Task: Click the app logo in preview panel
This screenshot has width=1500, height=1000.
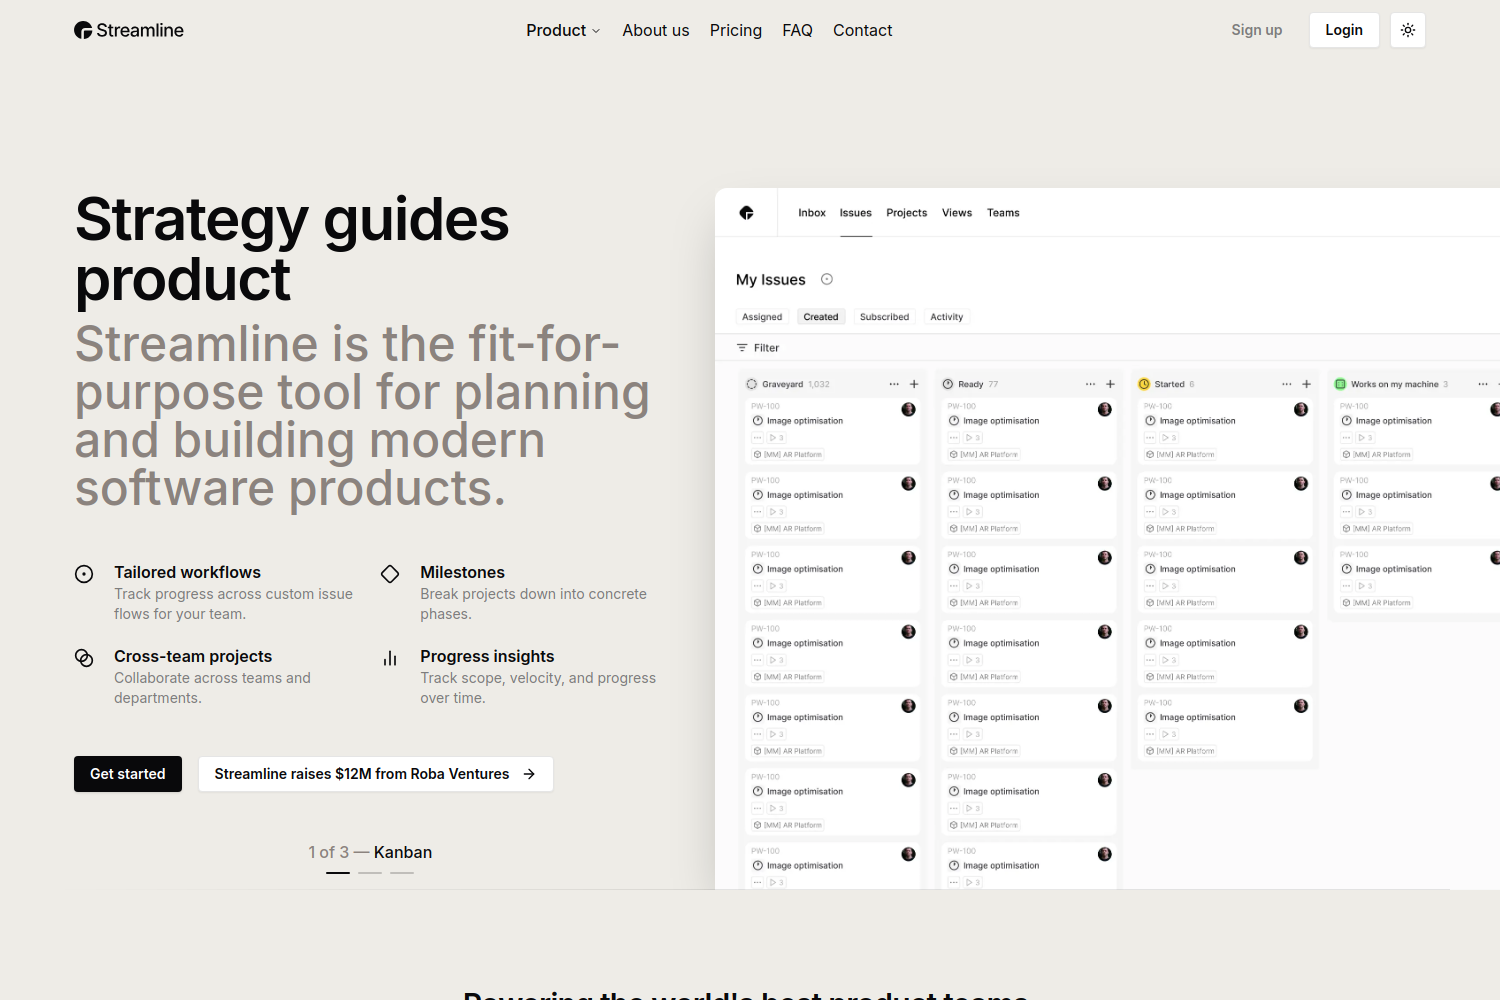Action: tap(746, 213)
